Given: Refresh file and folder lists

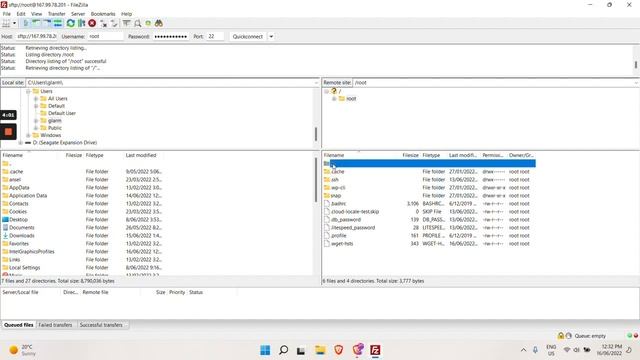Looking at the screenshot, I should [71, 23].
